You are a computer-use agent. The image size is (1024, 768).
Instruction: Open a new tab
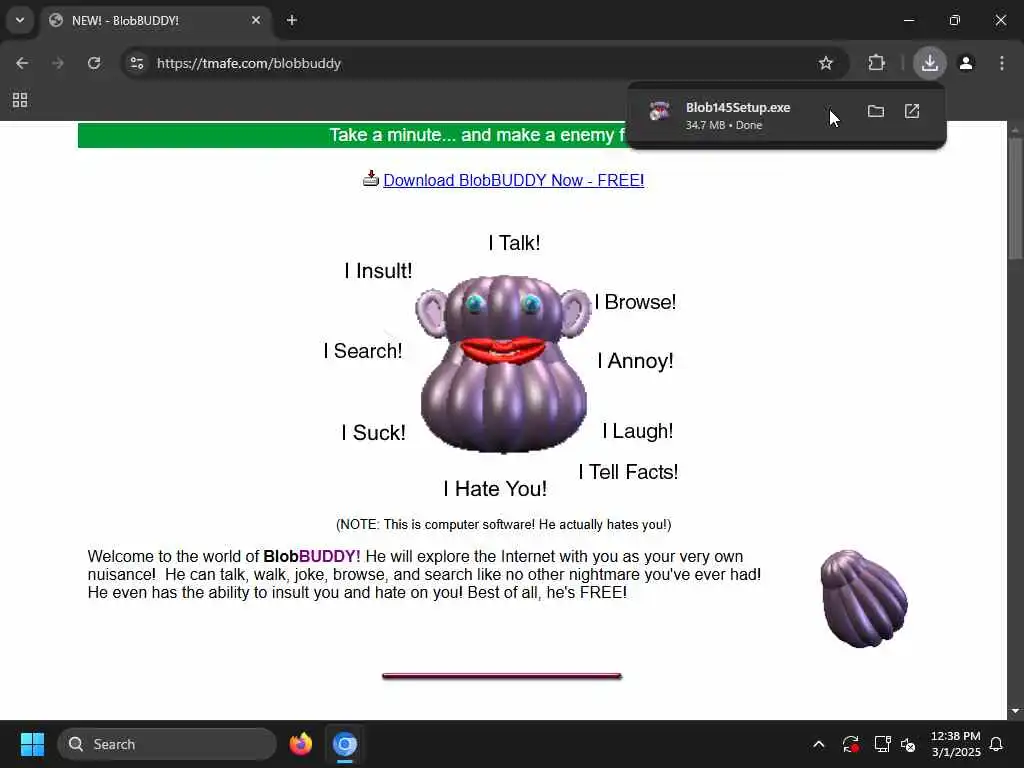[292, 21]
